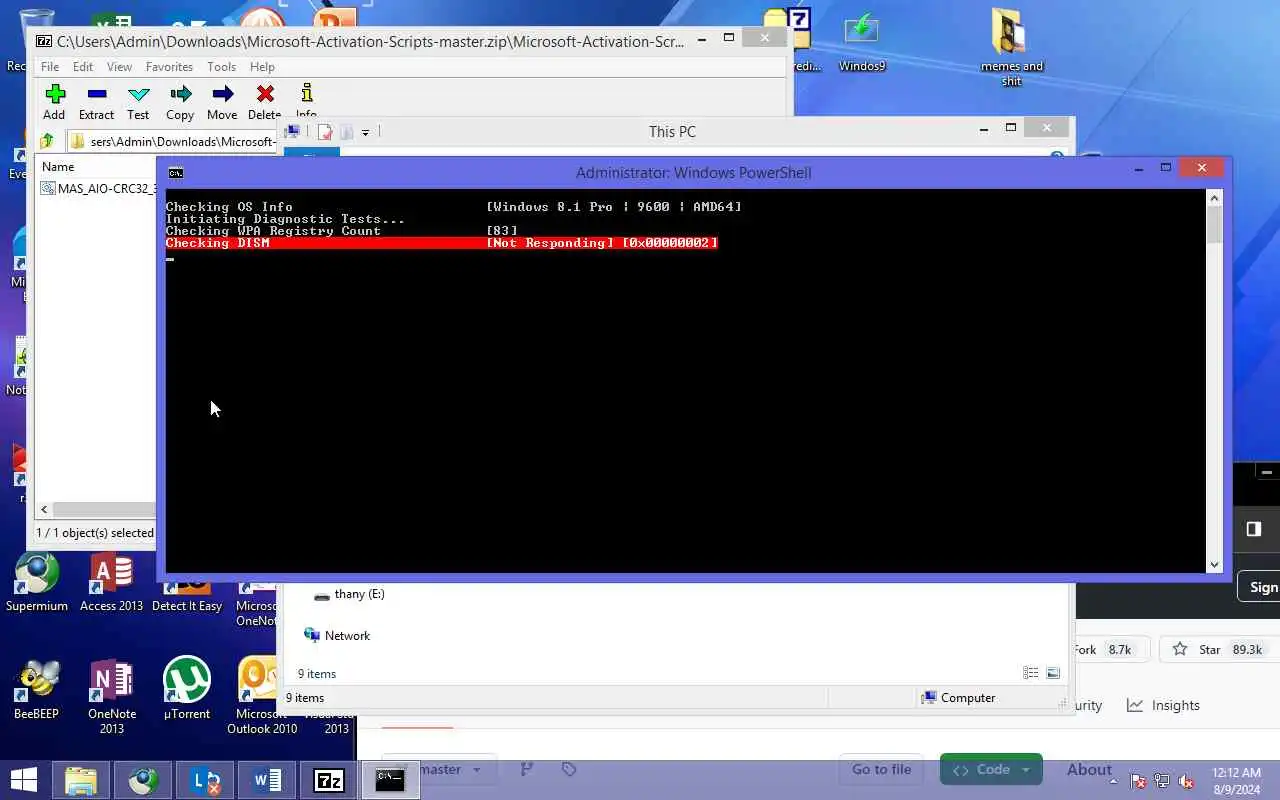
Task: Open Word from the taskbar
Action: tap(267, 780)
